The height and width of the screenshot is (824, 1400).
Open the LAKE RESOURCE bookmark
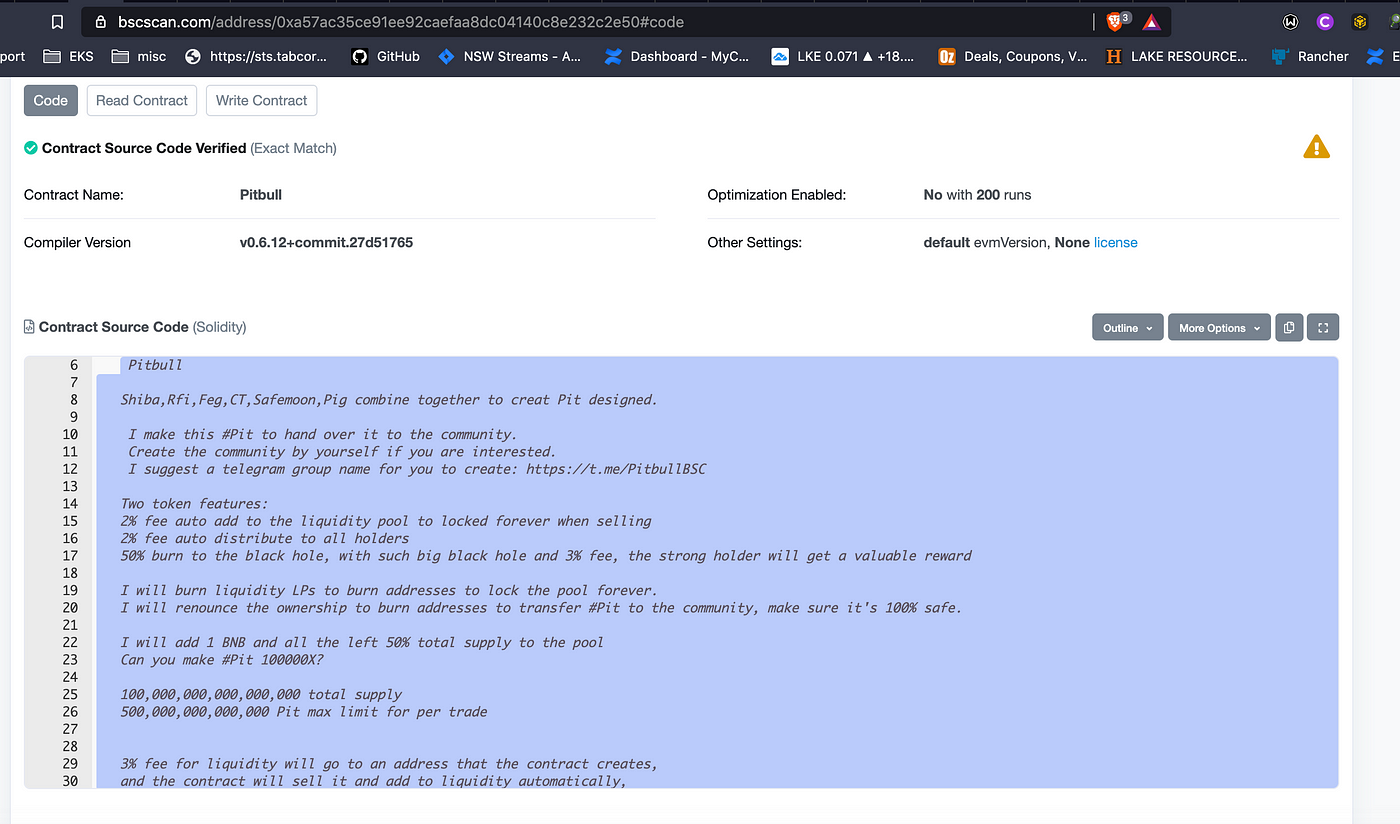pyautogui.click(x=1176, y=56)
